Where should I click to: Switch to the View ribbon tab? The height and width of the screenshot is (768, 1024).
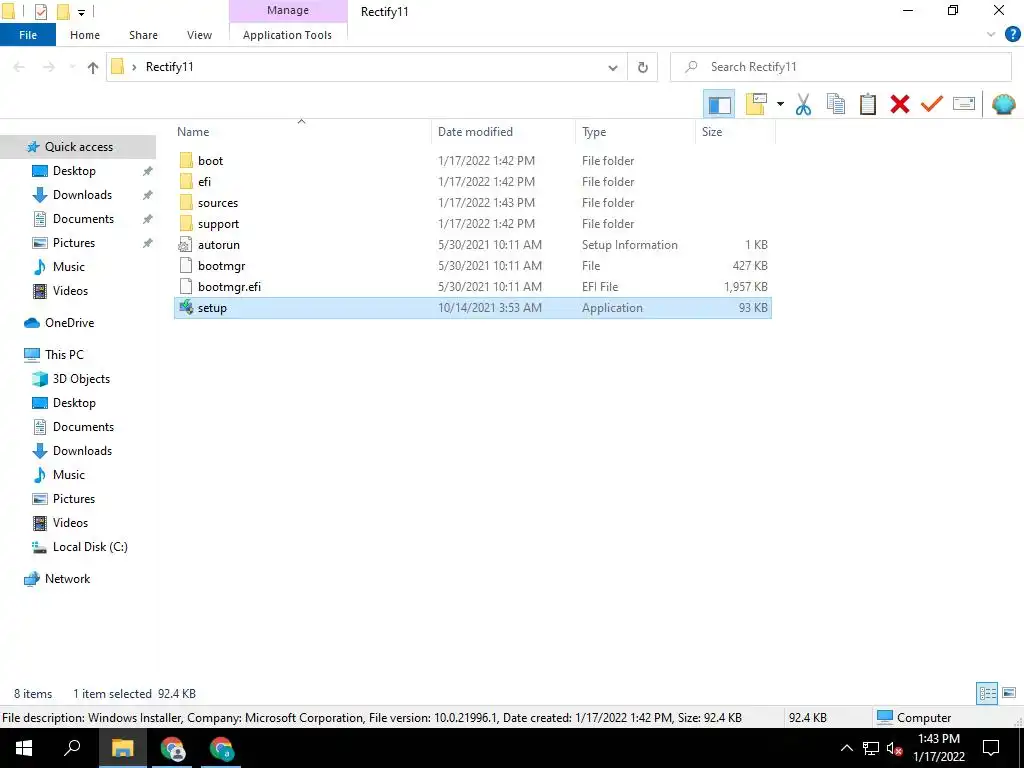coord(199,35)
